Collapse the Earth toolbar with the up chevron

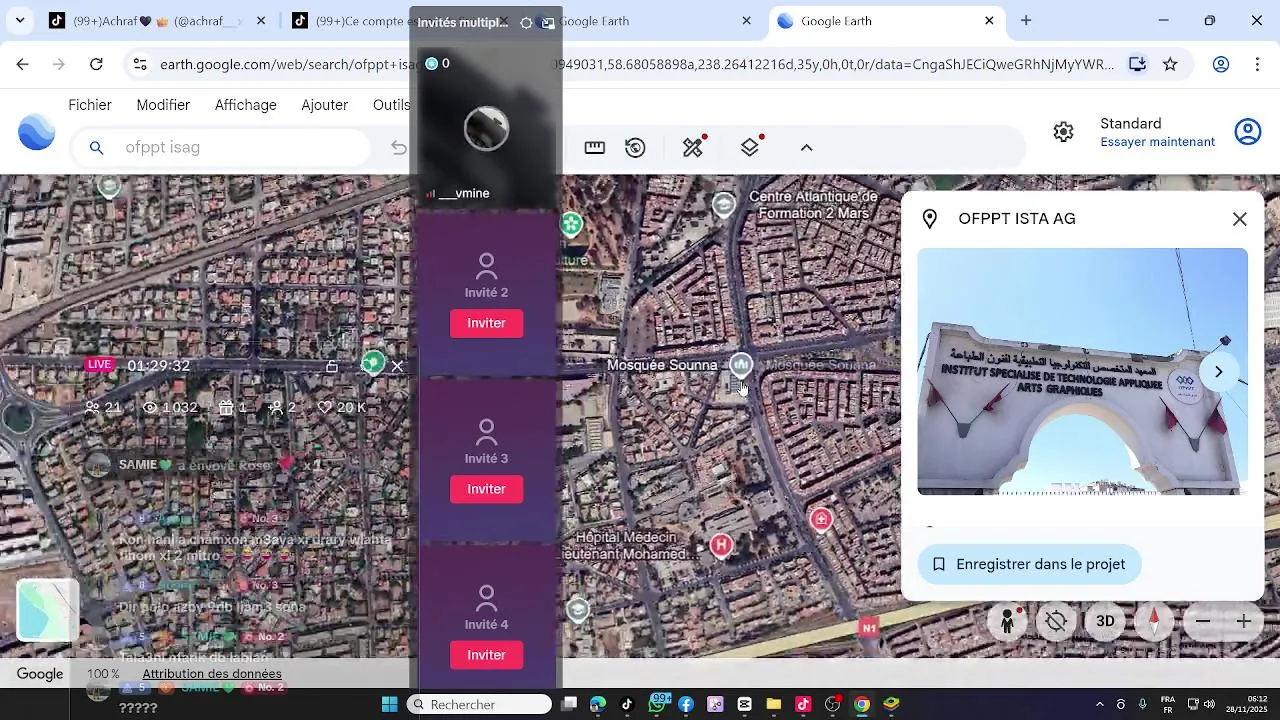[x=807, y=148]
